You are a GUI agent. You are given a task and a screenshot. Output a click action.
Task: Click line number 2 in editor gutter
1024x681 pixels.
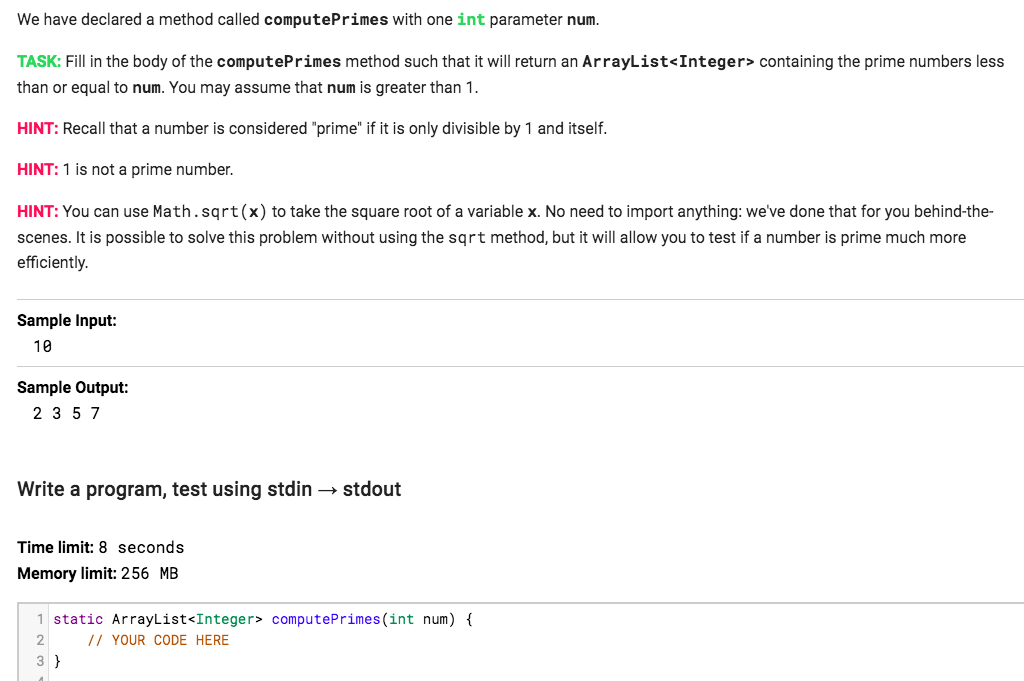40,641
